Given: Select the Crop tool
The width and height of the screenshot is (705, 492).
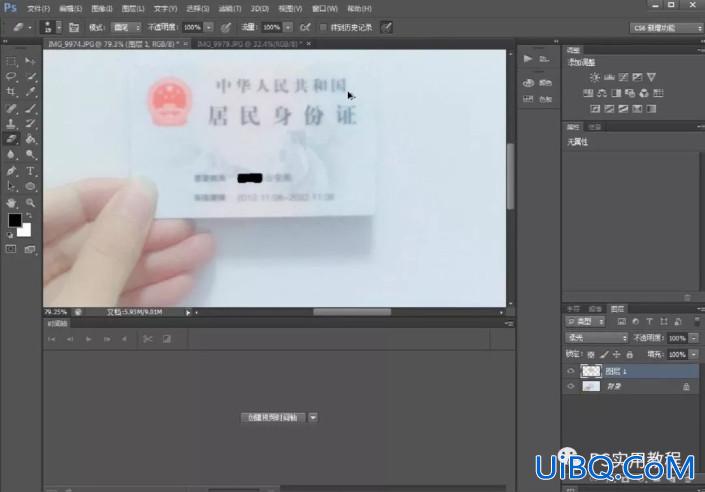Looking at the screenshot, I should click(11, 92).
